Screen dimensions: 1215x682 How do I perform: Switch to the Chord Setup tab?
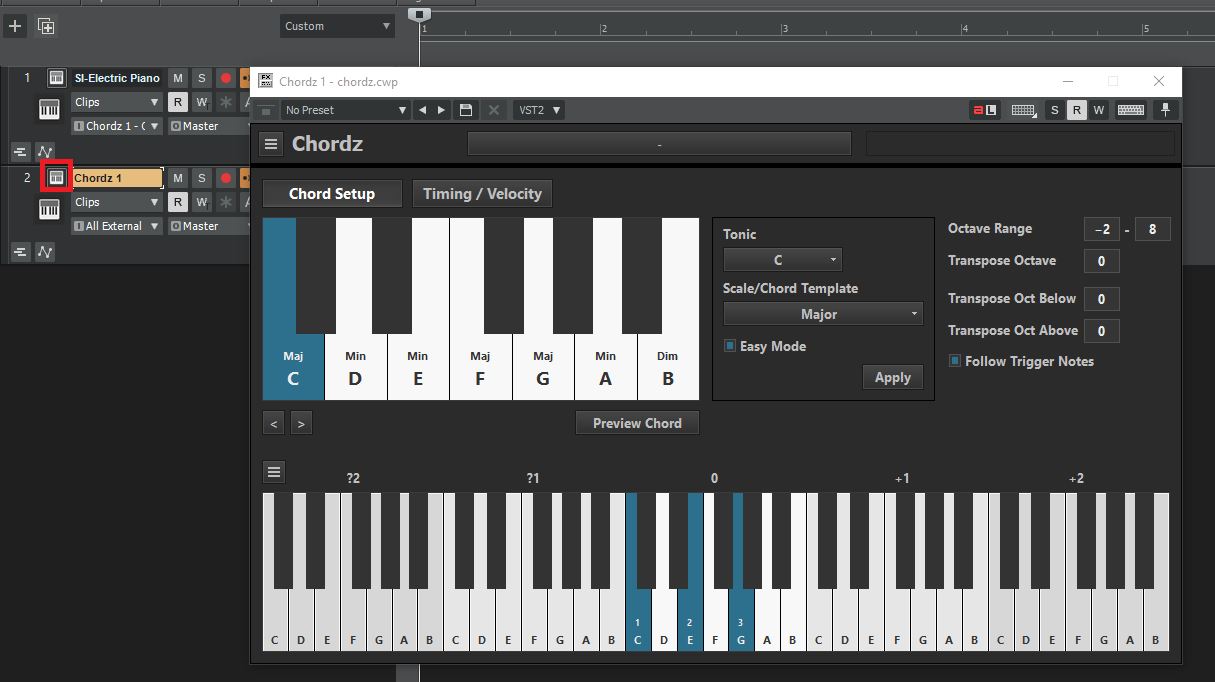pyautogui.click(x=332, y=194)
